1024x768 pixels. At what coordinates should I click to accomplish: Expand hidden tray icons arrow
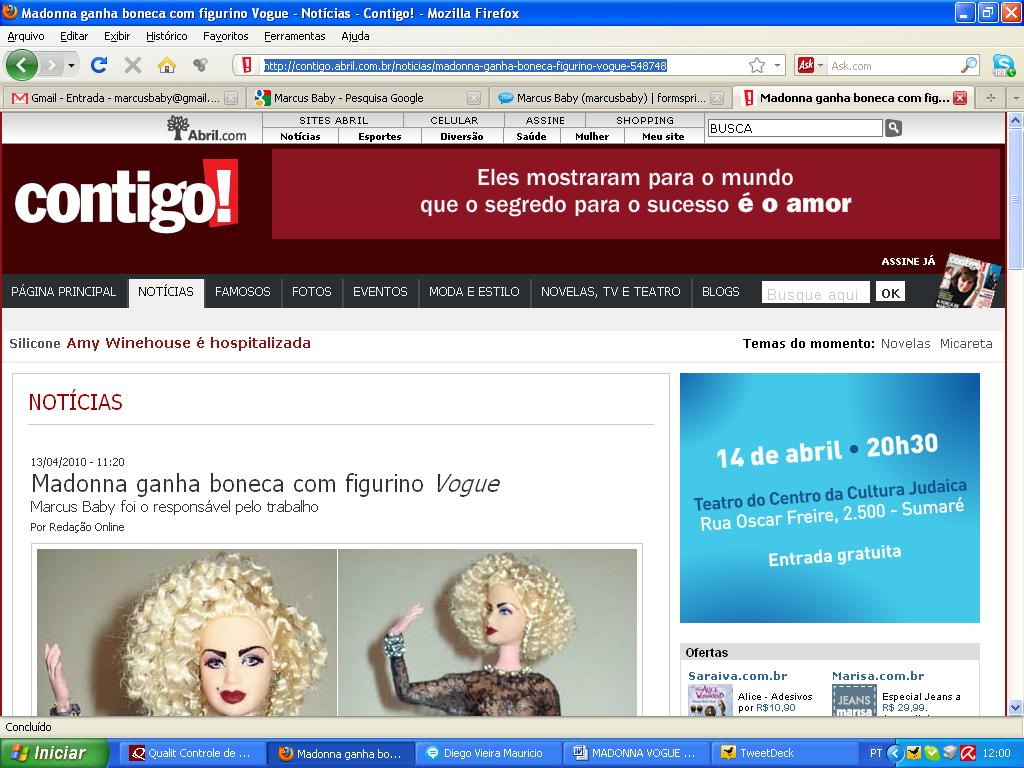point(895,753)
